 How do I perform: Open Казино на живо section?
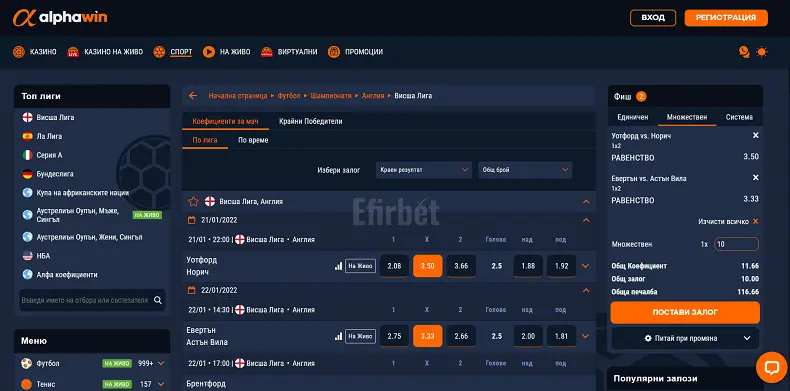coord(105,52)
